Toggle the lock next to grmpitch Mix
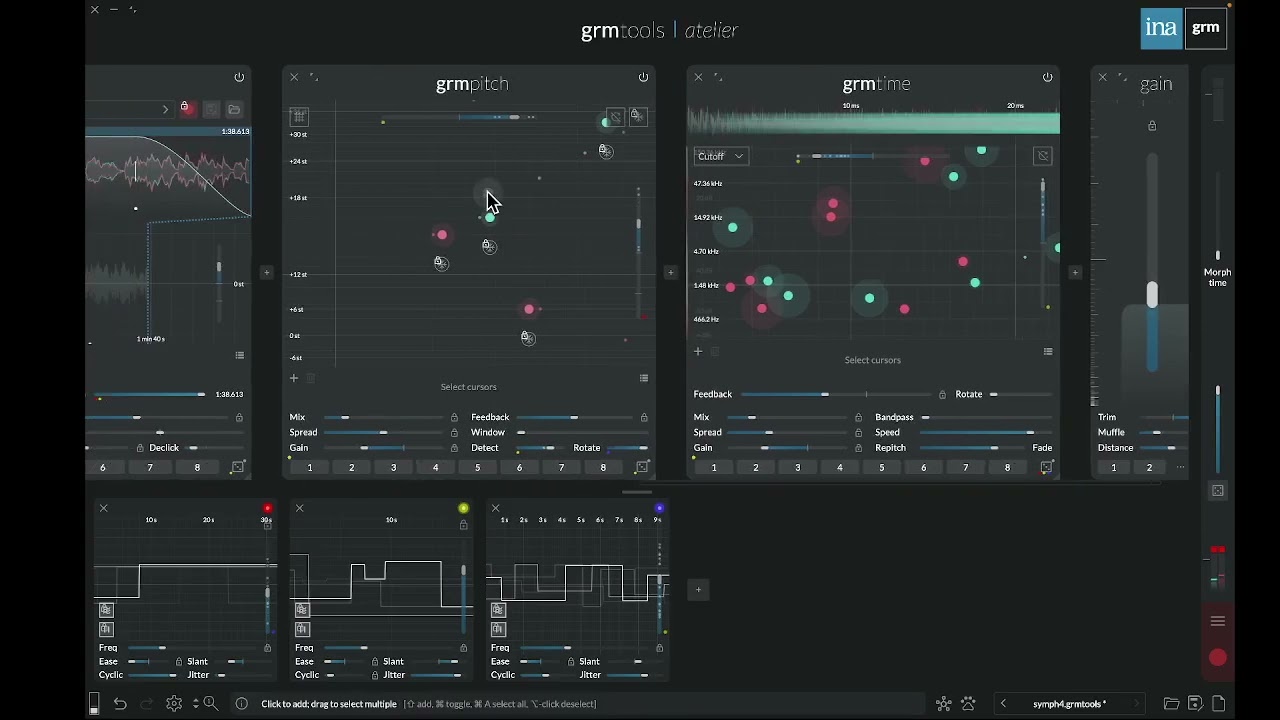 click(x=454, y=417)
